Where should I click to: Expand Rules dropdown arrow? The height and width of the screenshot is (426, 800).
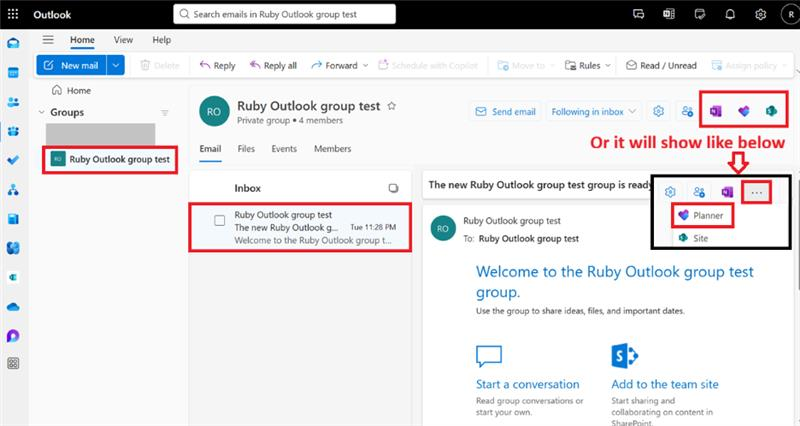tap(608, 66)
